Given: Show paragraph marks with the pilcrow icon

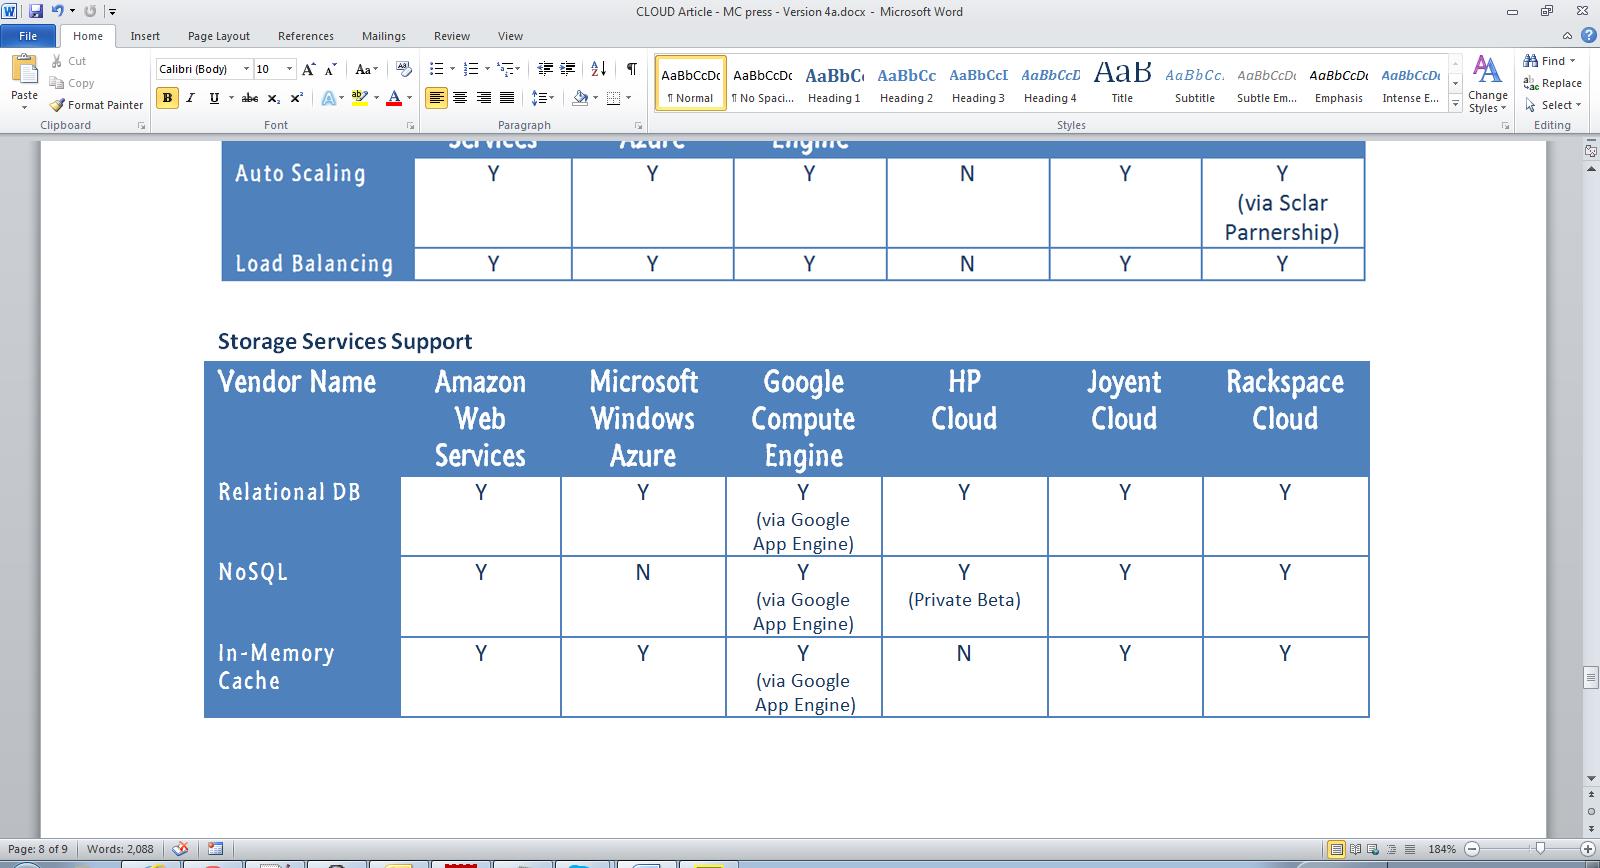Looking at the screenshot, I should click(x=632, y=69).
